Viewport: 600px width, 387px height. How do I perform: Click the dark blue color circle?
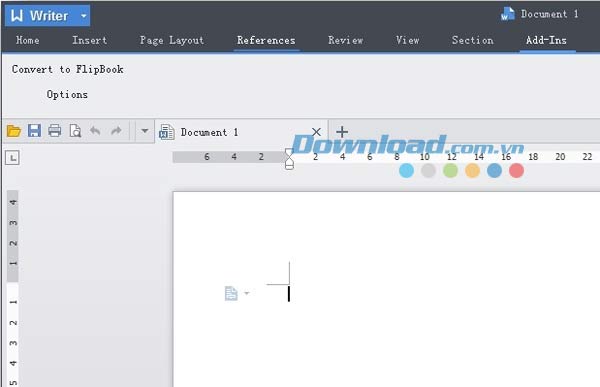tap(494, 170)
